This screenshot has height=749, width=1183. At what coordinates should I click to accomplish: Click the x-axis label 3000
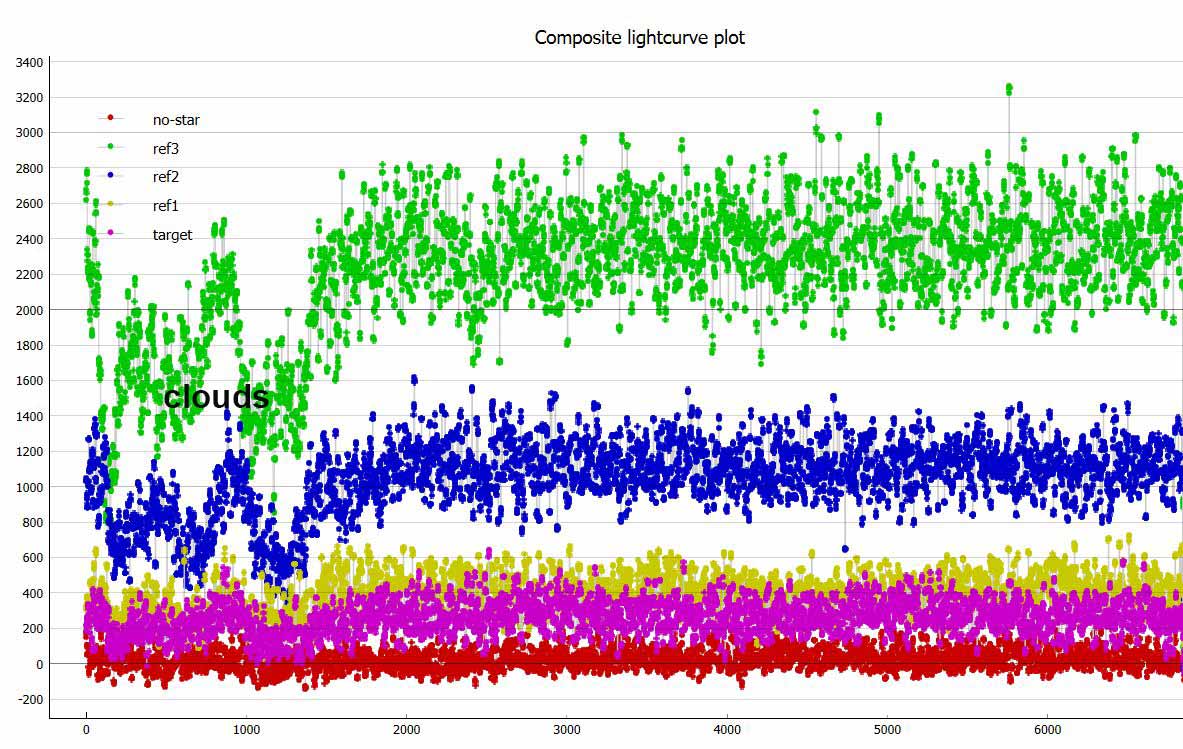(x=567, y=729)
